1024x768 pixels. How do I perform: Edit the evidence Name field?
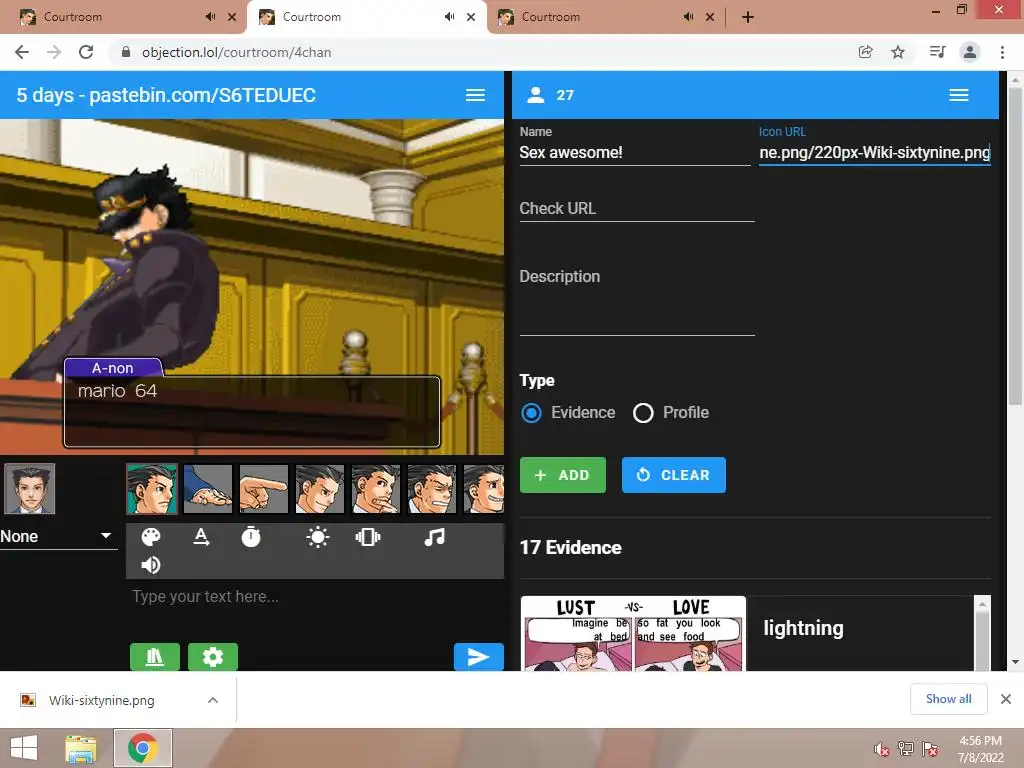tap(635, 152)
